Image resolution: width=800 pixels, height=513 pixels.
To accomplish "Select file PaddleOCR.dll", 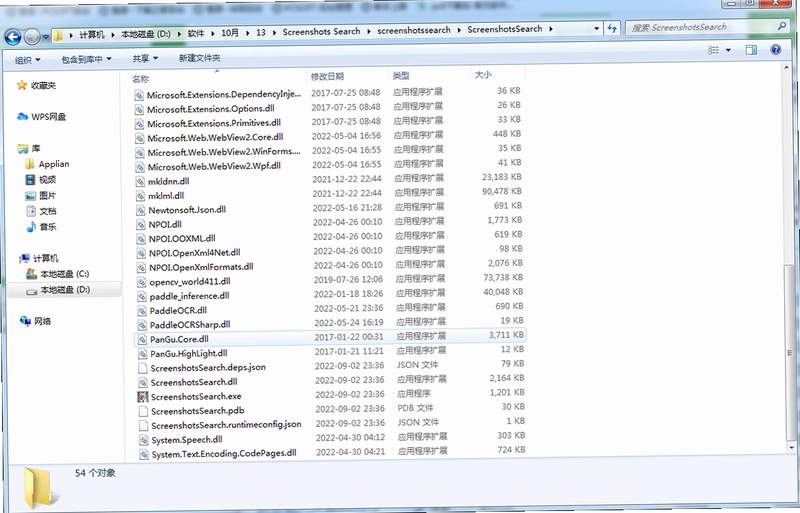I will [x=178, y=310].
